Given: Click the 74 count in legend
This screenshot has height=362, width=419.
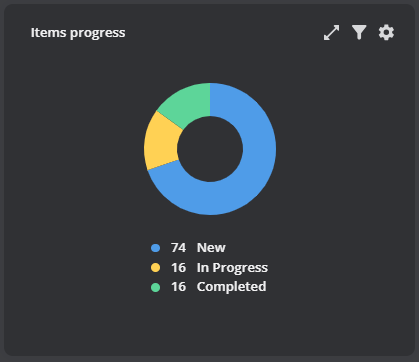Looking at the screenshot, I should pos(178,248).
